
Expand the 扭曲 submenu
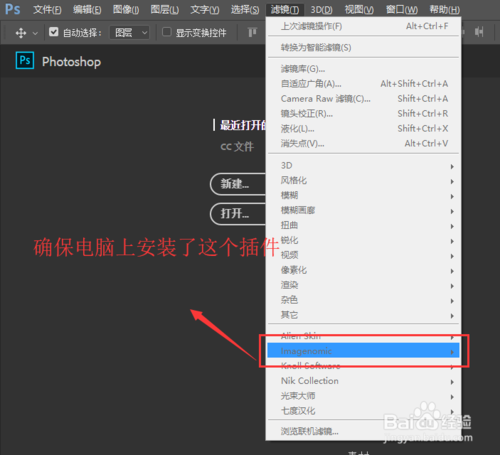(x=364, y=226)
